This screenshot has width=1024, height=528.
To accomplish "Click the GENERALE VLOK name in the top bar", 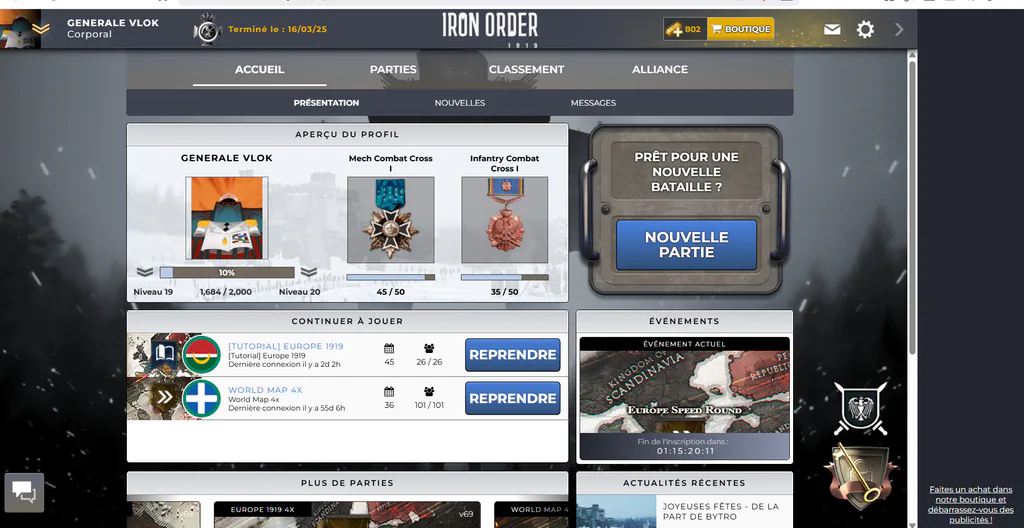I will [113, 23].
